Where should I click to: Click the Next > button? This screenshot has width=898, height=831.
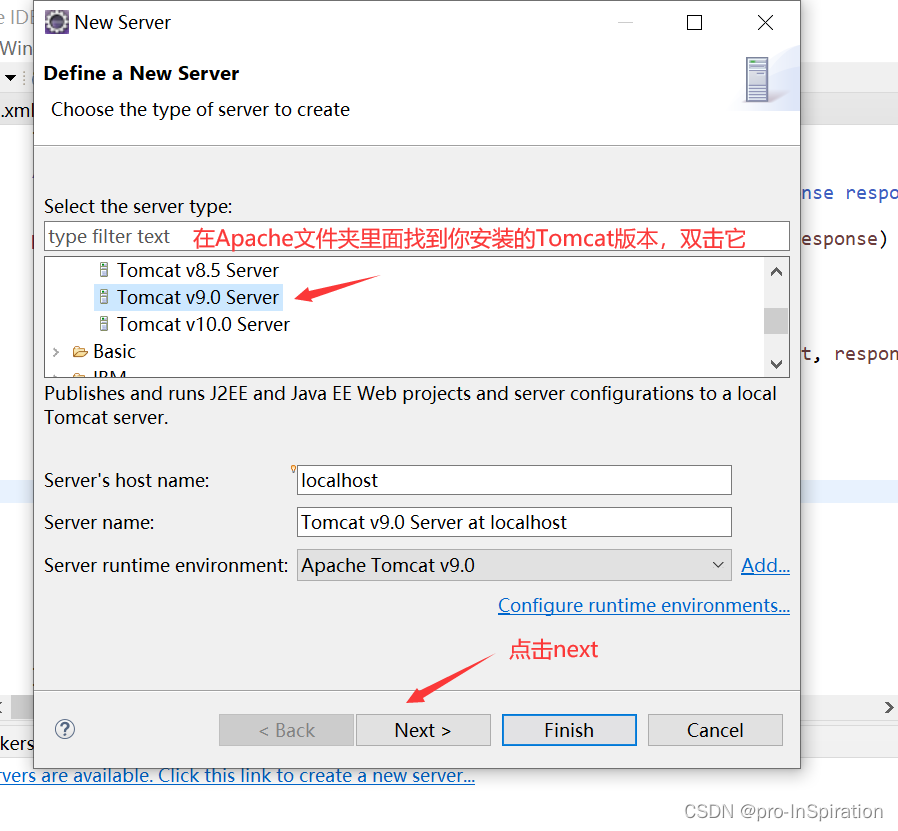coord(423,730)
